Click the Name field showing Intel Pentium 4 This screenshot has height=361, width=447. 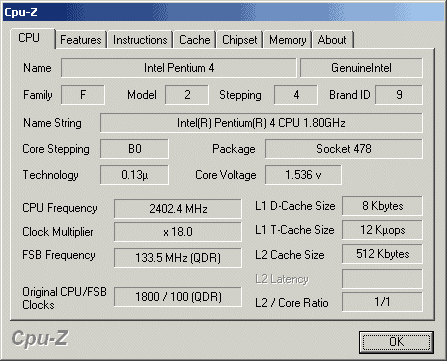click(179, 68)
